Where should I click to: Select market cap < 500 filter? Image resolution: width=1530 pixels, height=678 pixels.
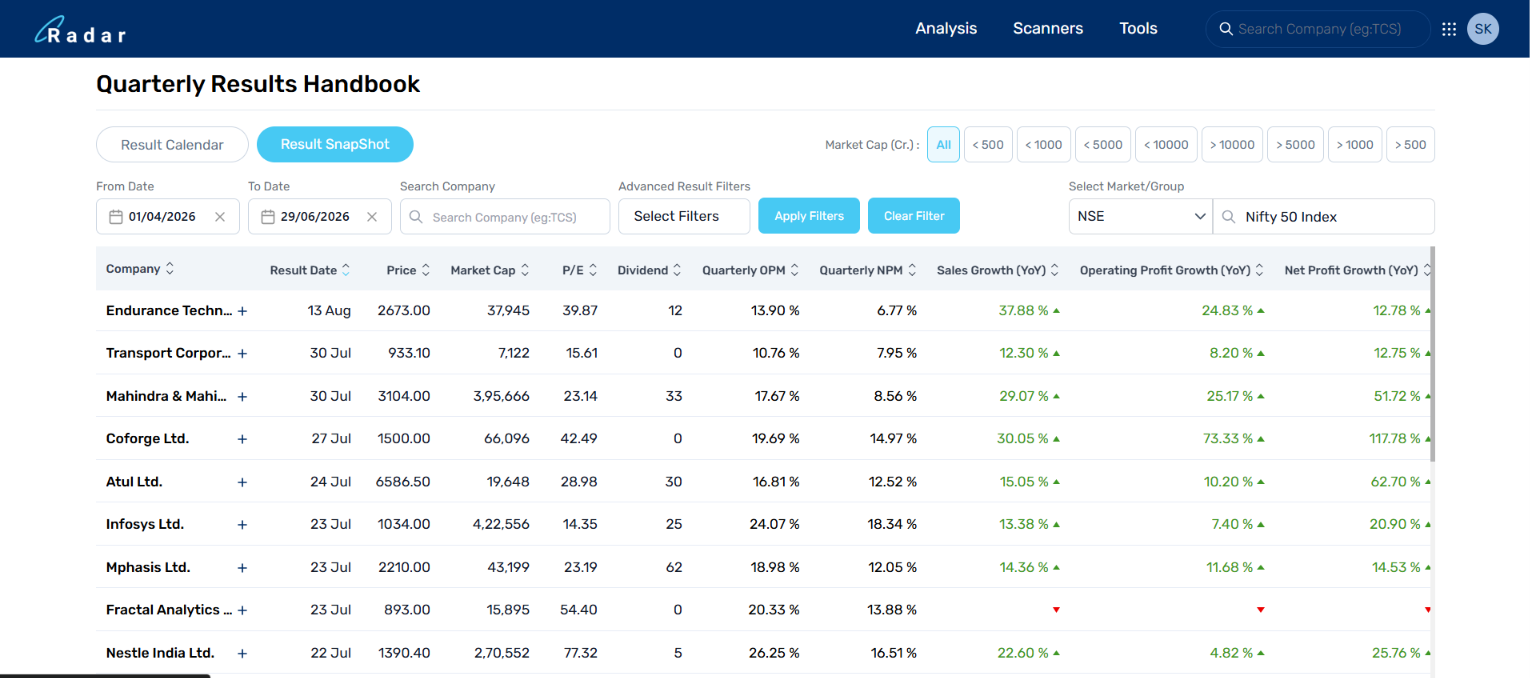coord(987,145)
